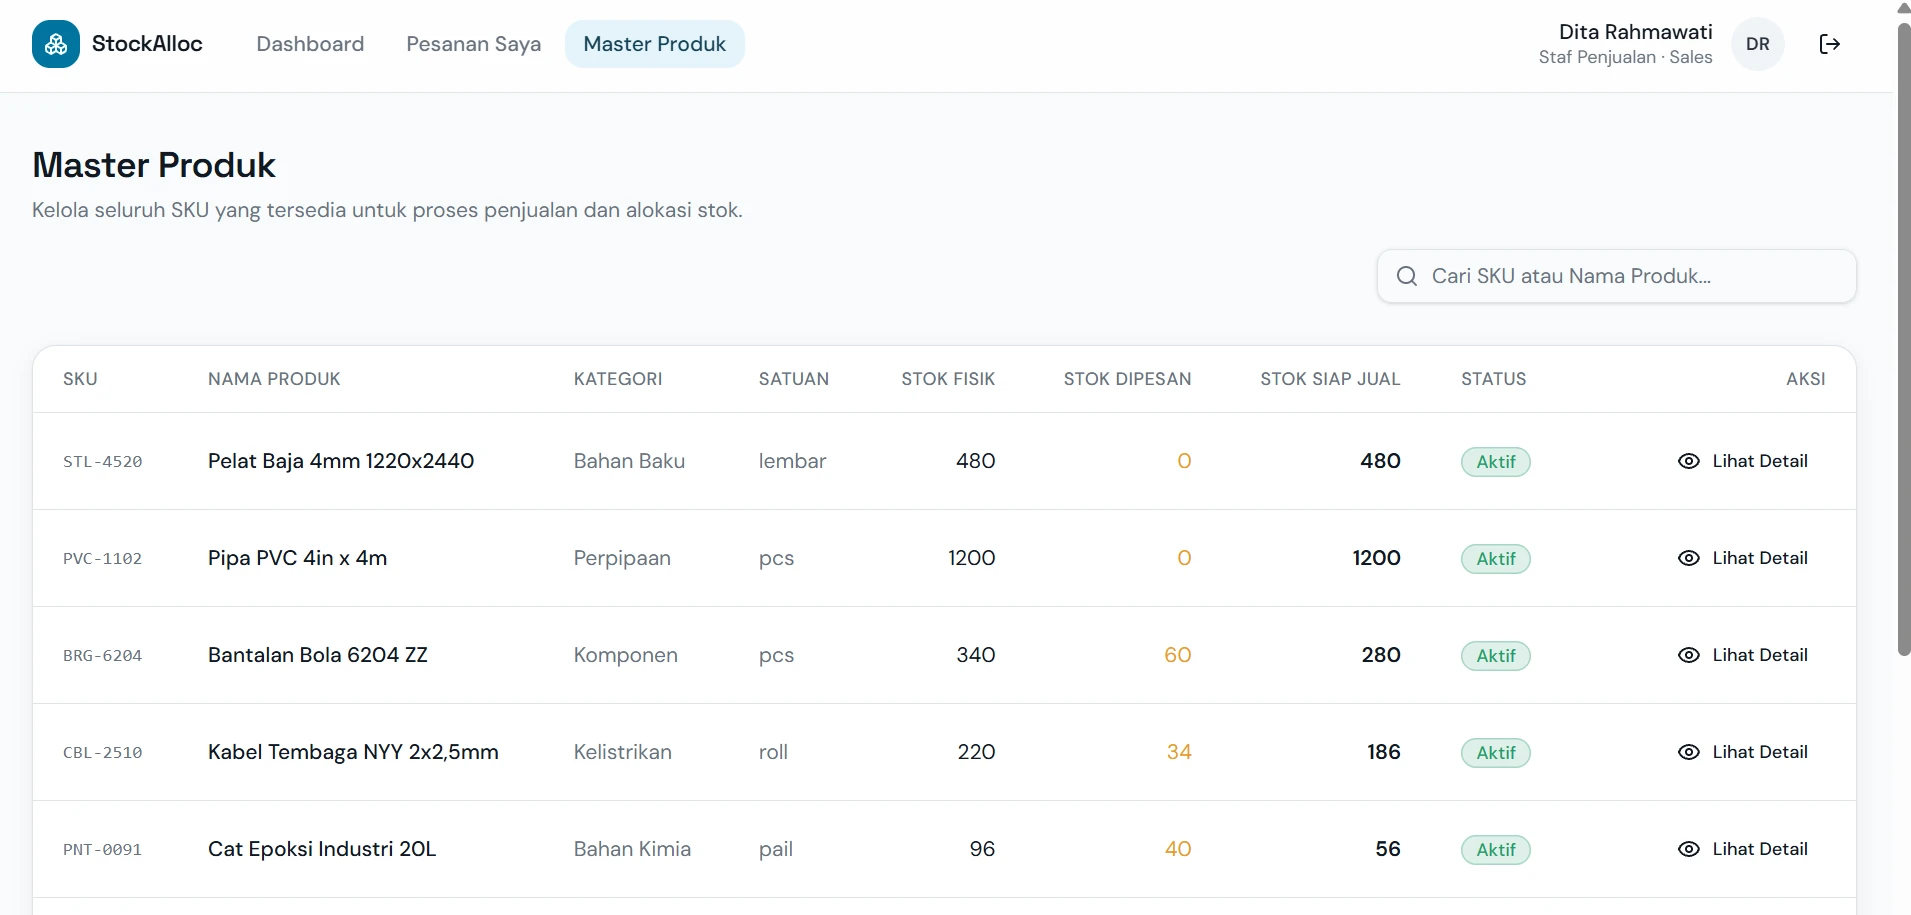The width and height of the screenshot is (1911, 915).
Task: Click eye icon for Bantalan Bola row
Action: click(1688, 655)
